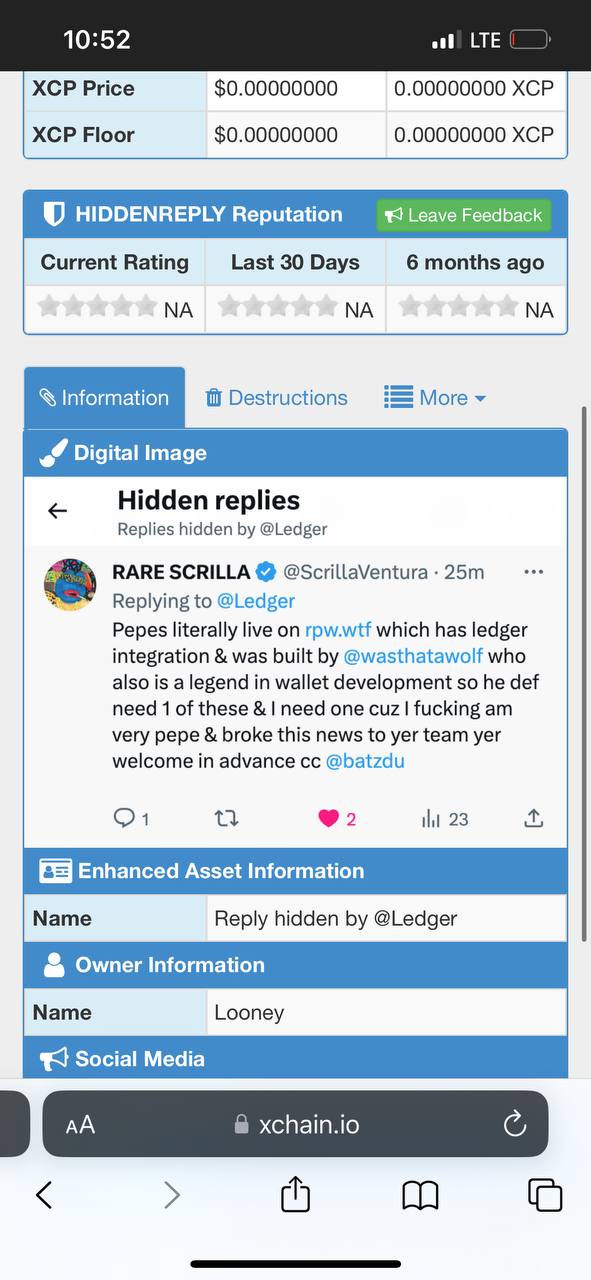
Task: Reload page with Safari refresh icon
Action: [515, 1124]
